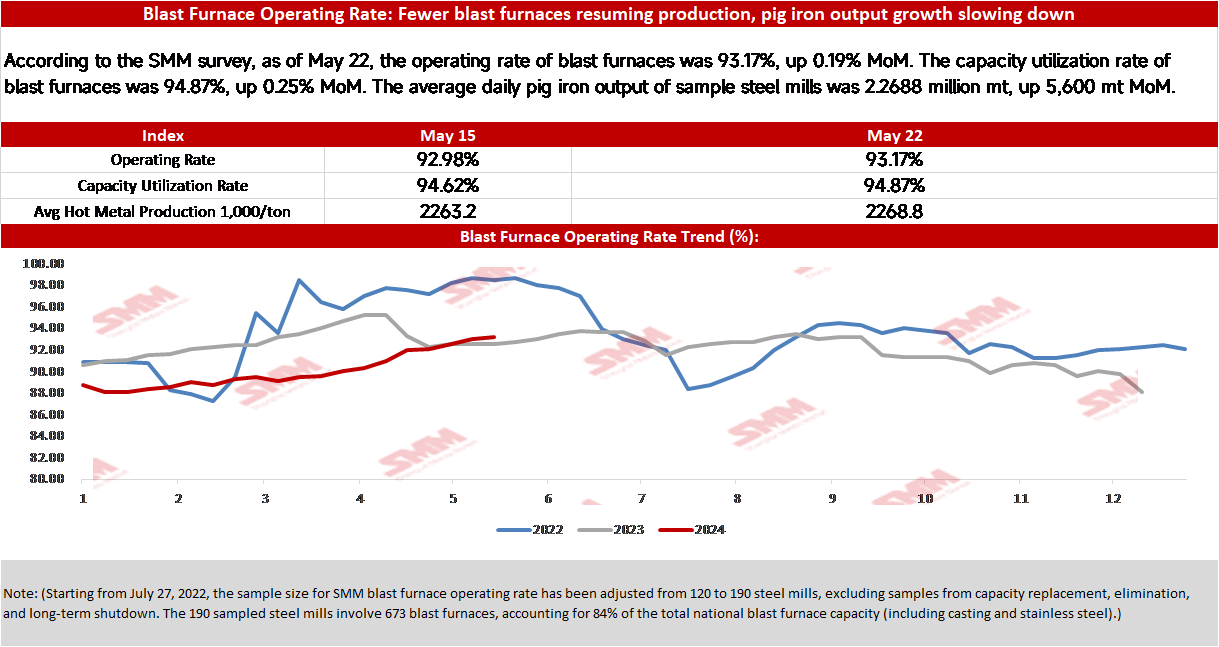The height and width of the screenshot is (647, 1219).
Task: Click month 1 on the x-axis
Action: 83,497
